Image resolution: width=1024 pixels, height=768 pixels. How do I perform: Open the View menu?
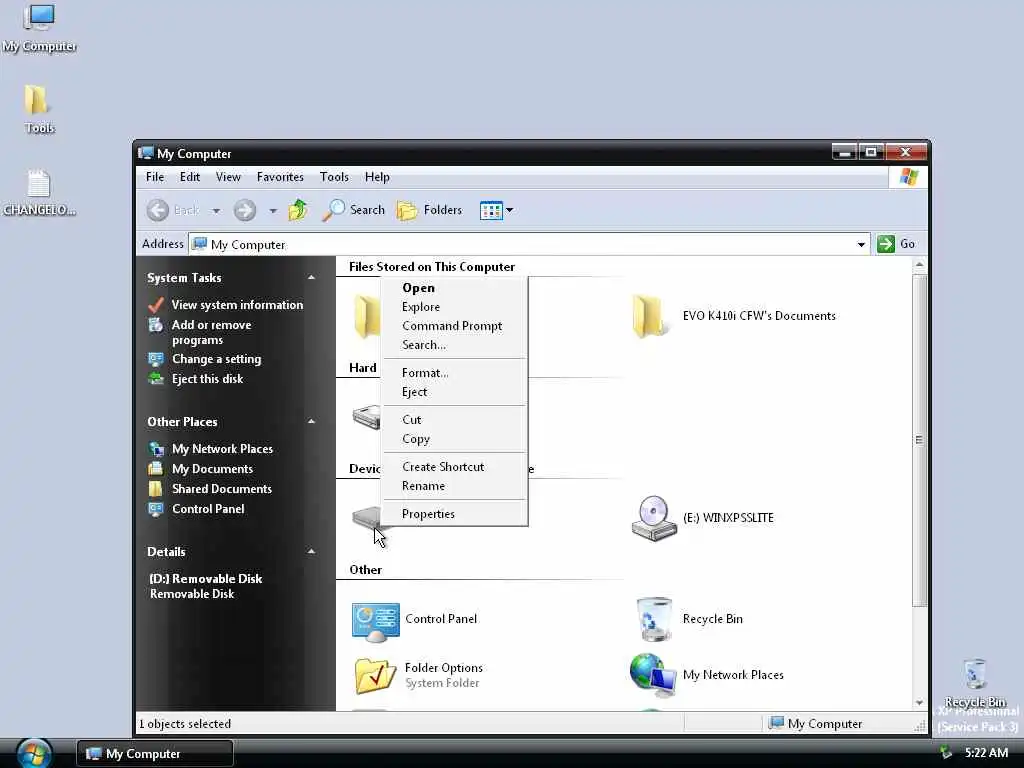tap(228, 177)
